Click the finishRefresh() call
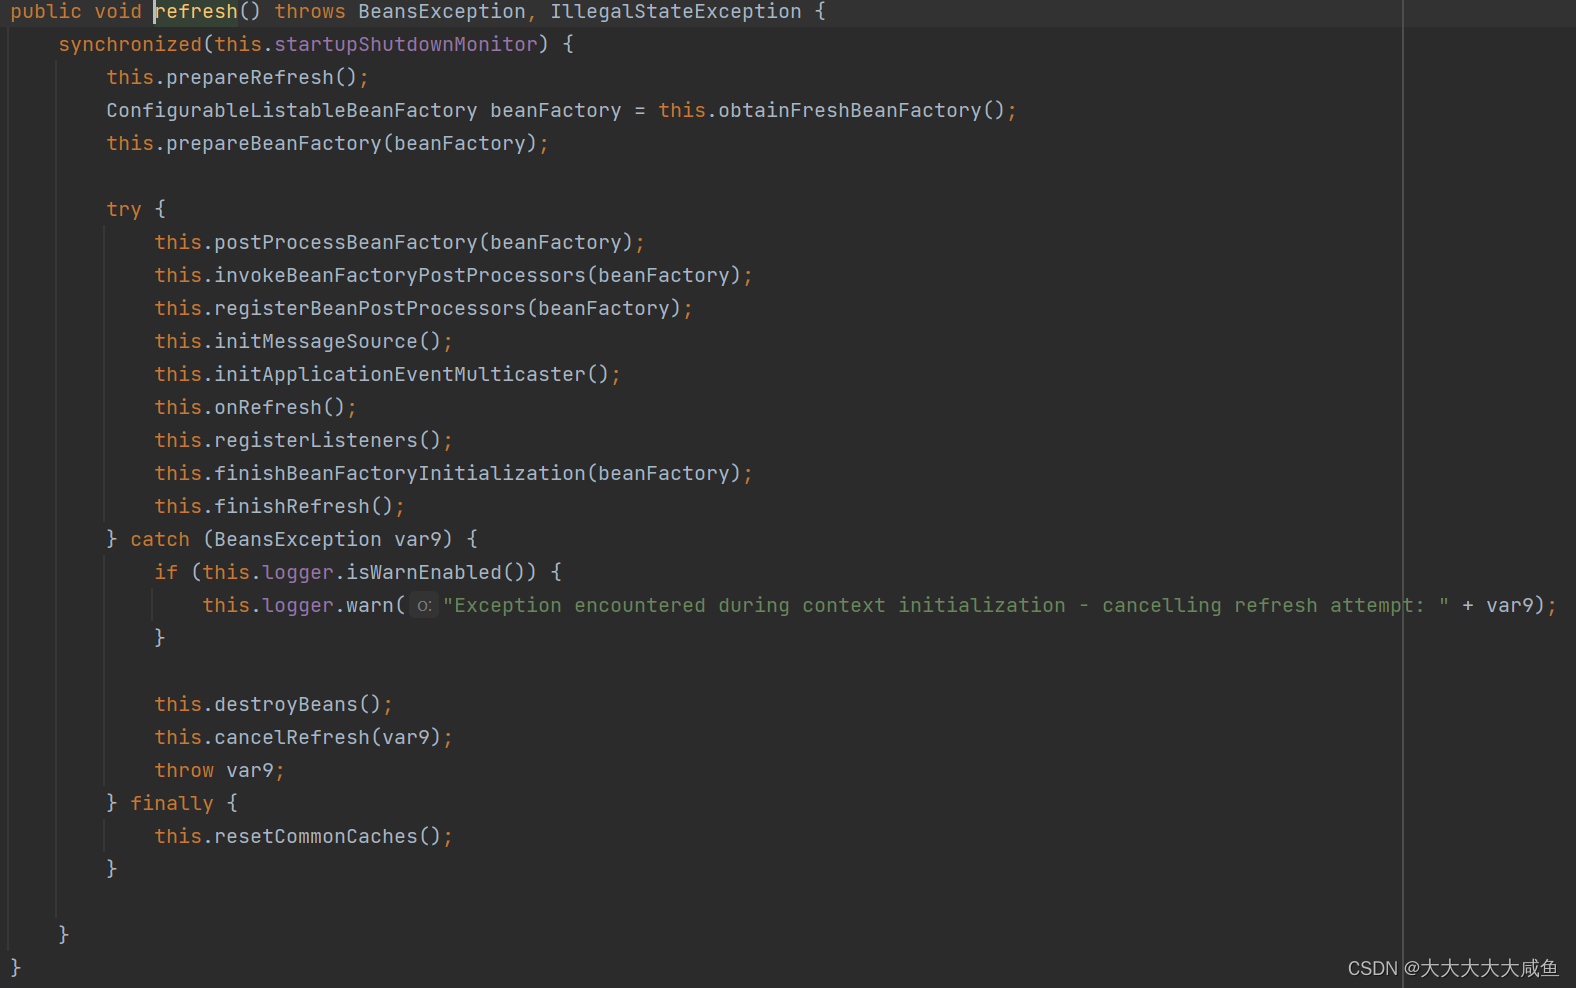Screen dimensions: 1576x988 (304, 507)
